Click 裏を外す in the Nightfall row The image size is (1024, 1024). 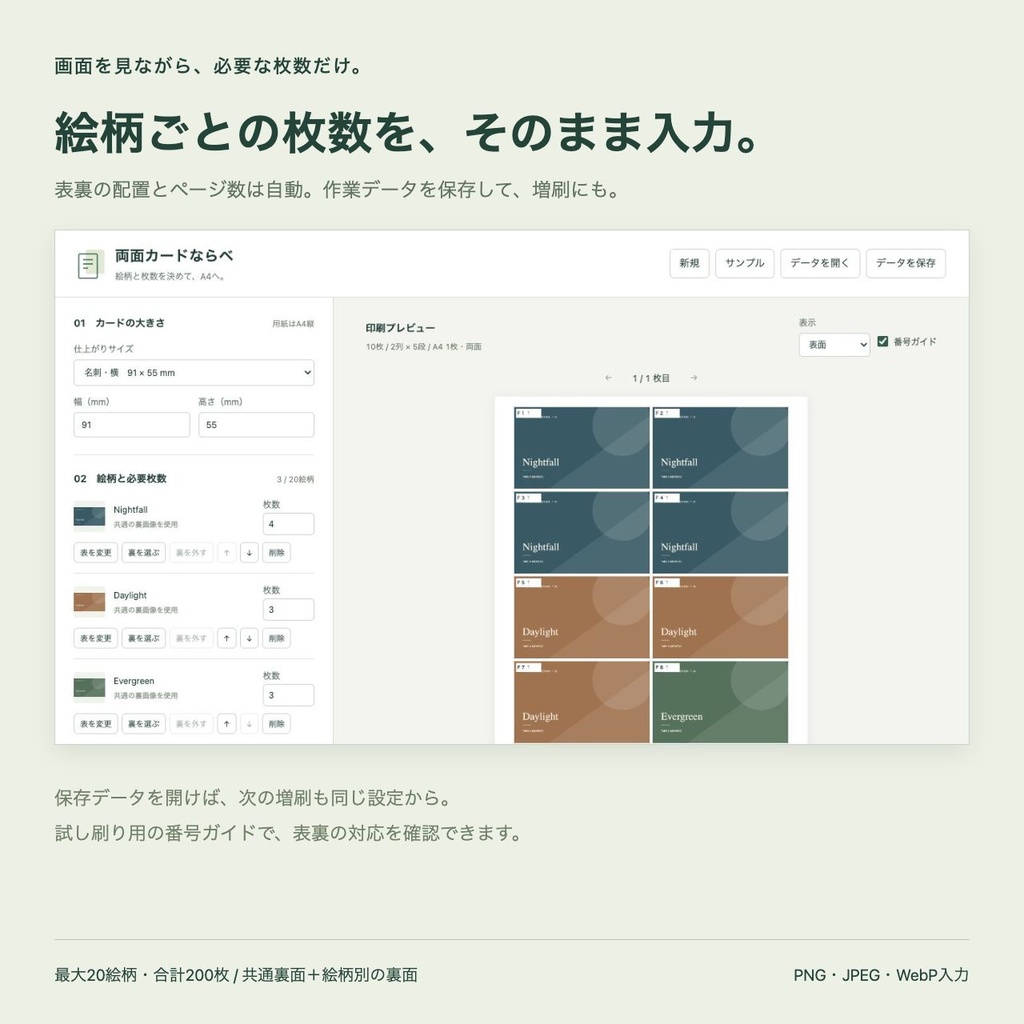pos(191,552)
